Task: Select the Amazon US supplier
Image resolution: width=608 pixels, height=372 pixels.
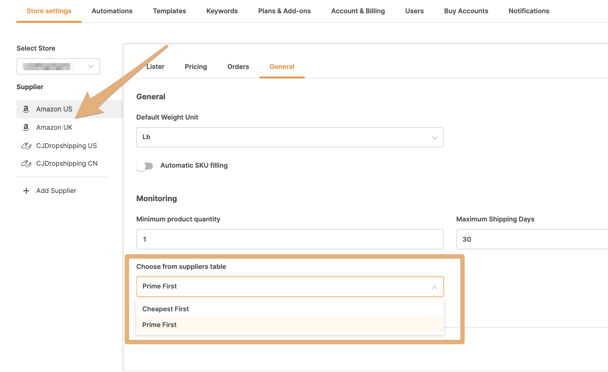Action: (x=69, y=109)
